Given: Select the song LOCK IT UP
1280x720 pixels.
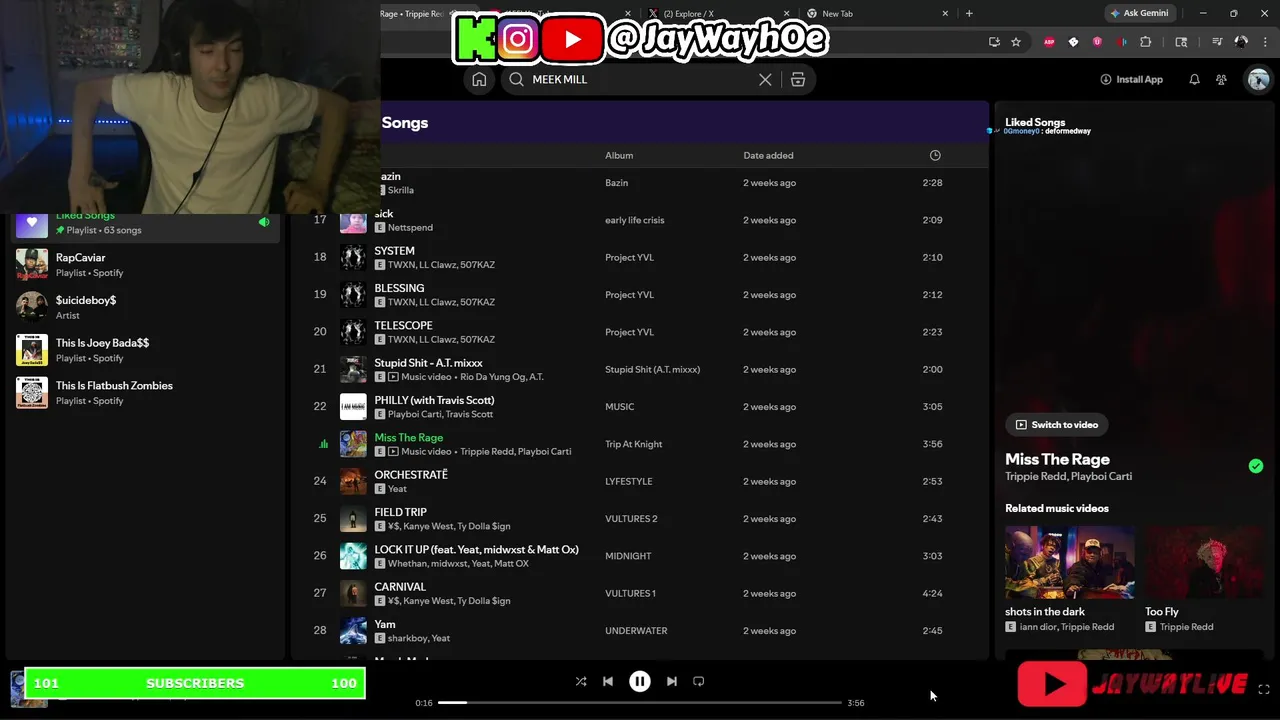Looking at the screenshot, I should pyautogui.click(x=476, y=550).
